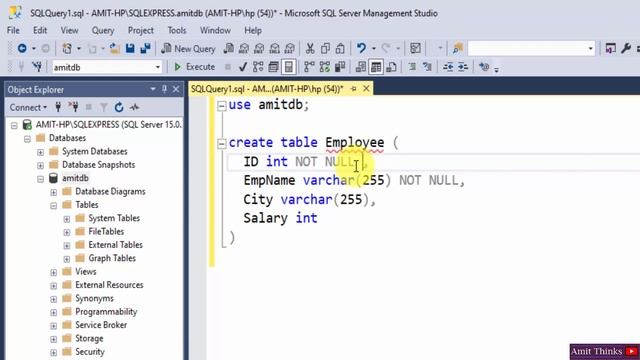
Task: Close the SQLQuery1.sql tab
Action: coord(366,89)
